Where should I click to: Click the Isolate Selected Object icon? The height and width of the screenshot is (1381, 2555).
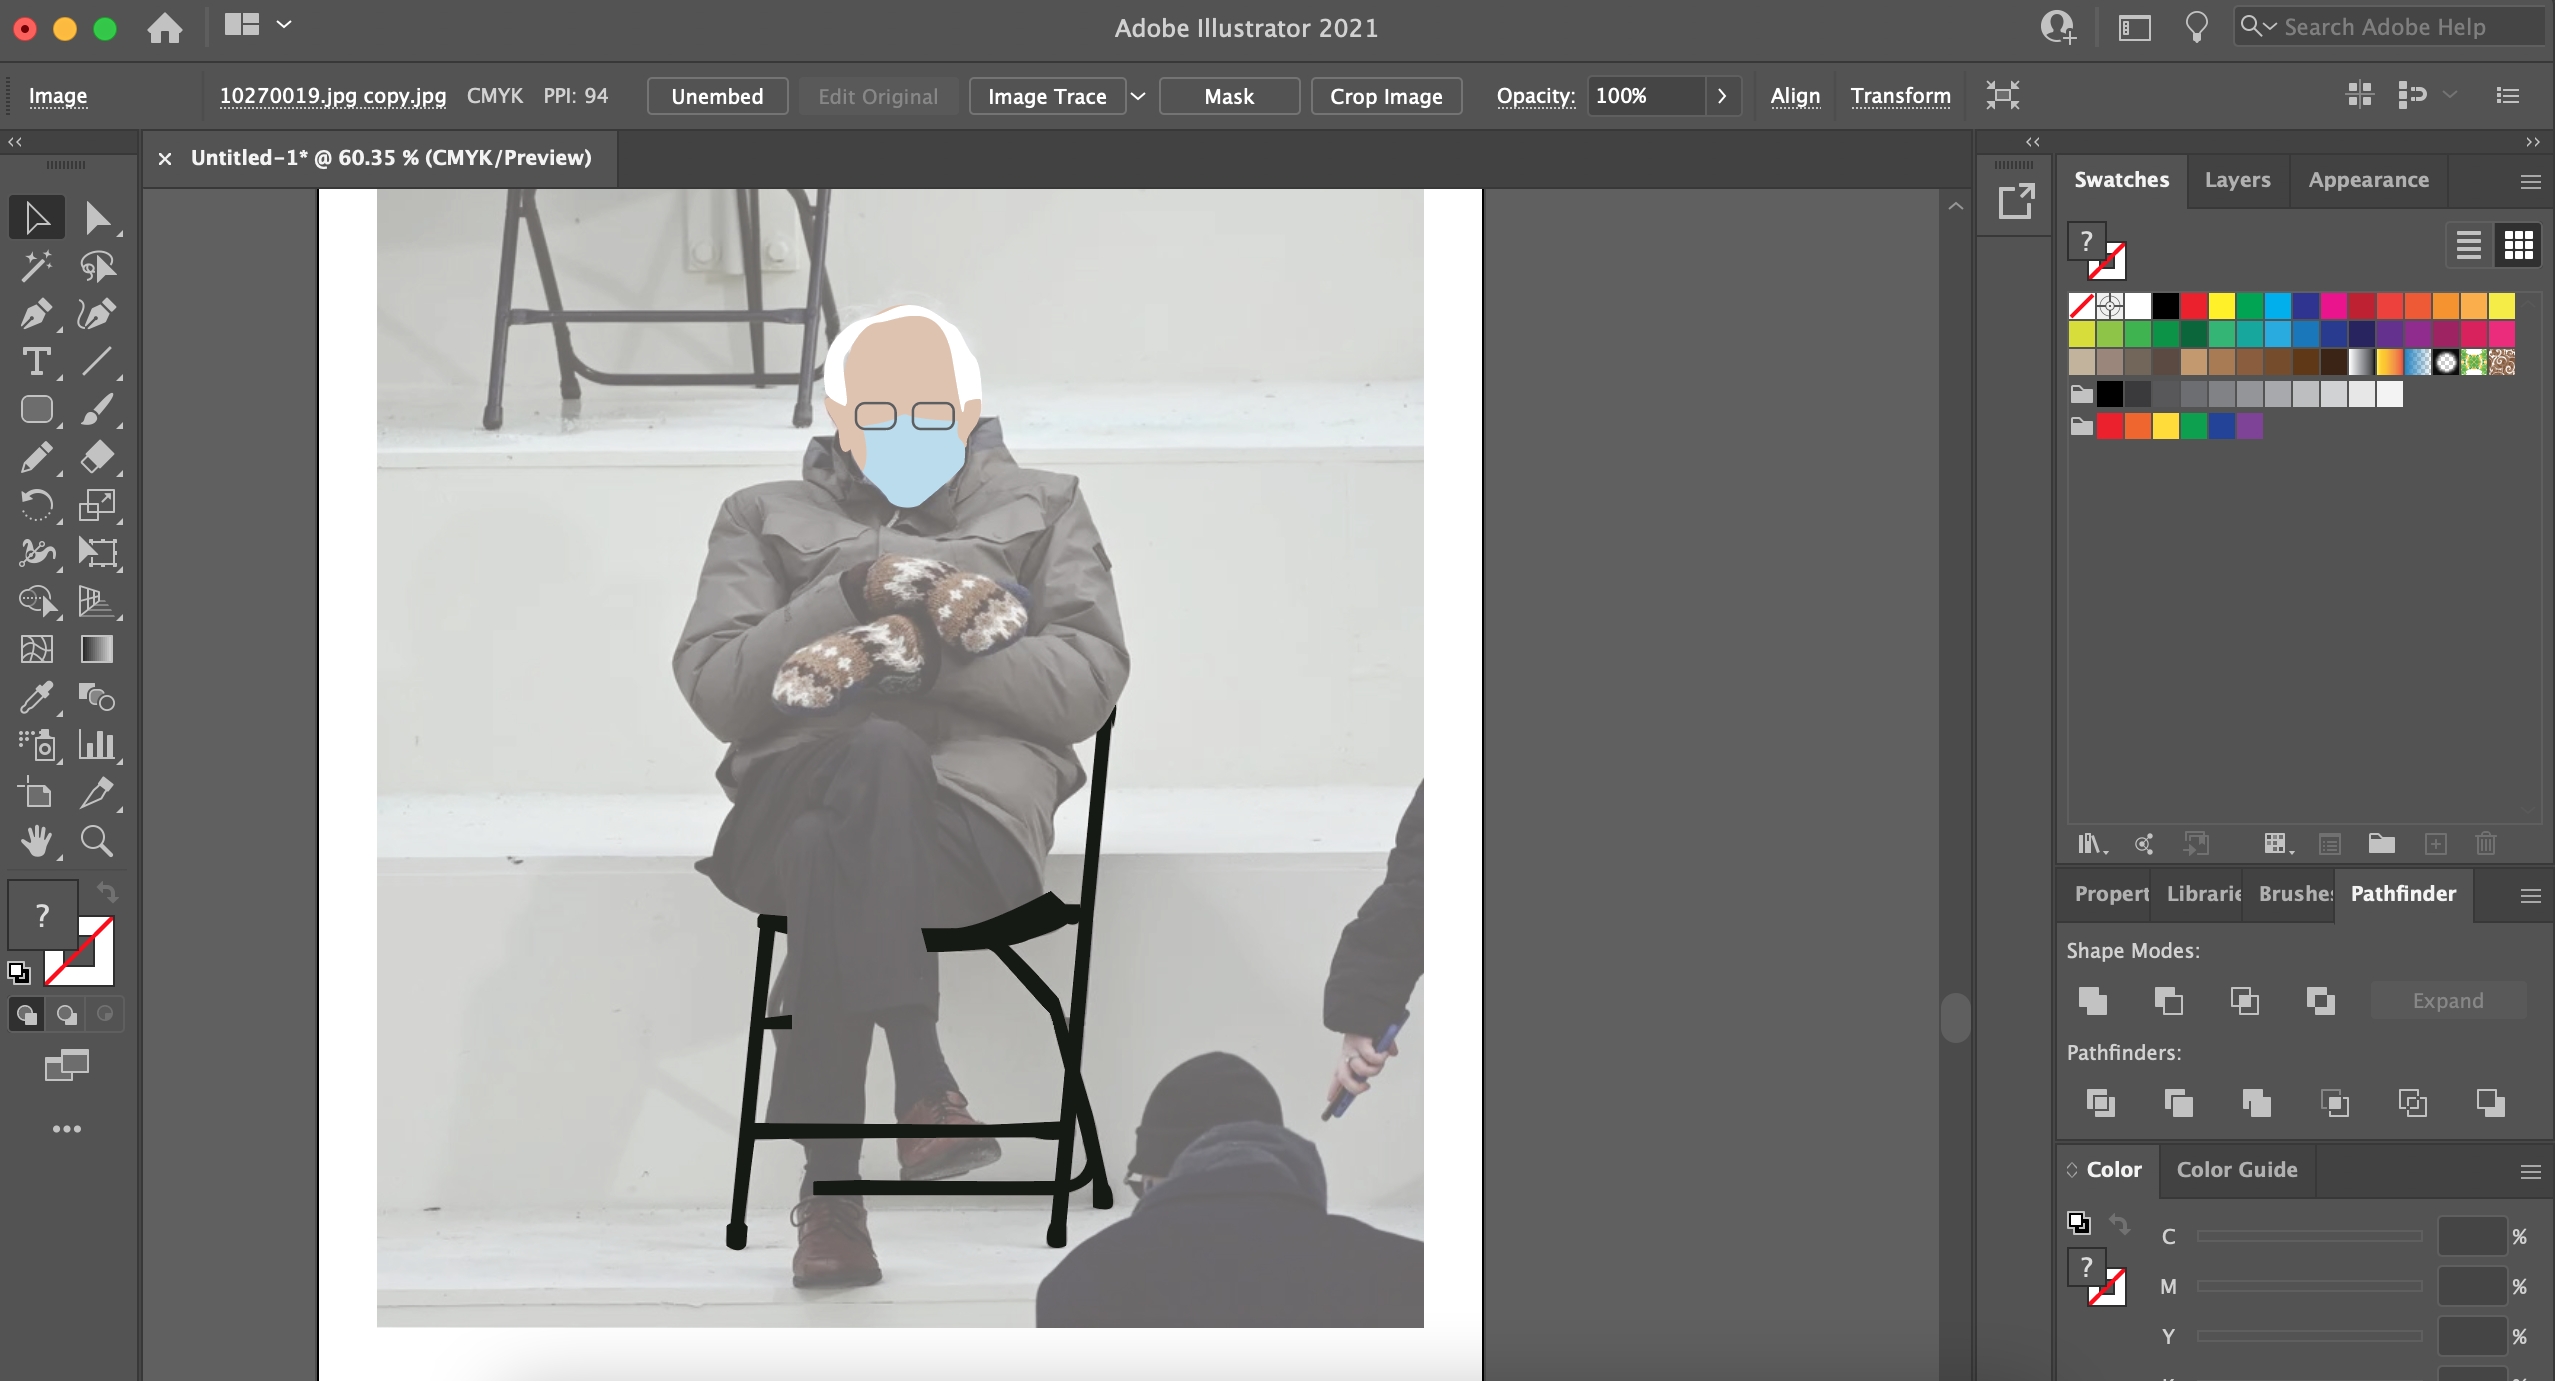tap(2002, 95)
